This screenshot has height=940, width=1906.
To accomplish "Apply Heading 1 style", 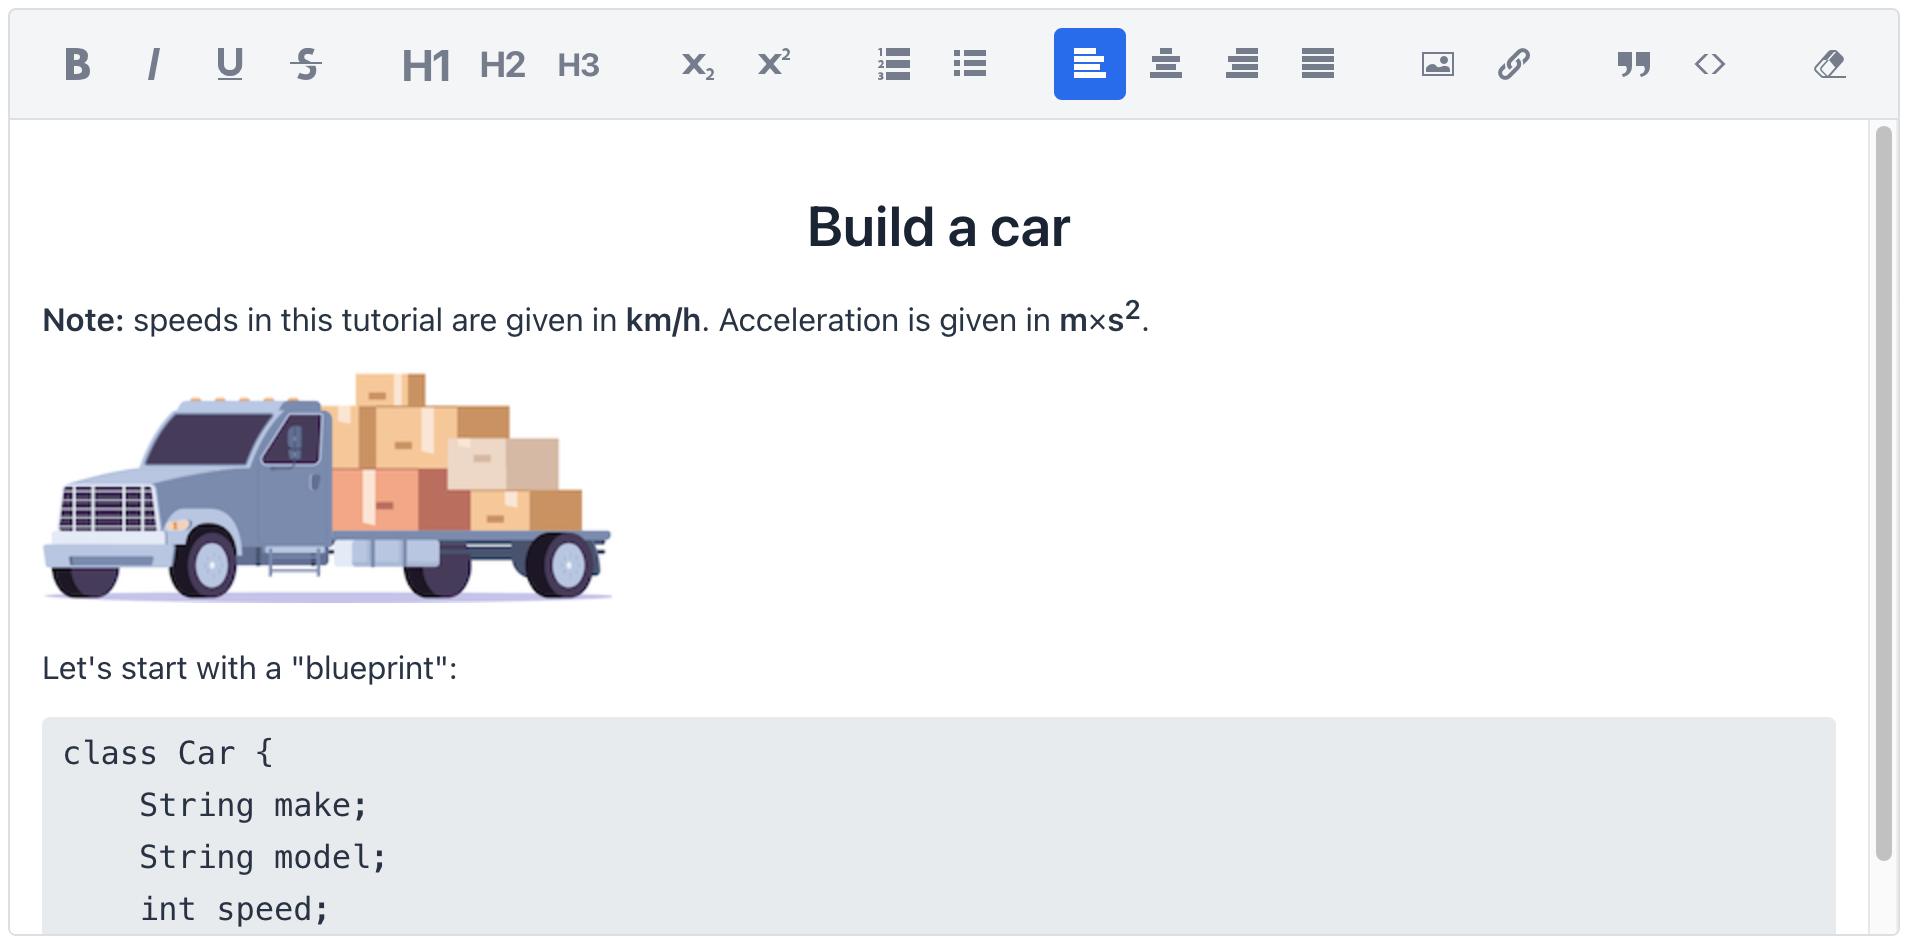I will click(x=425, y=64).
